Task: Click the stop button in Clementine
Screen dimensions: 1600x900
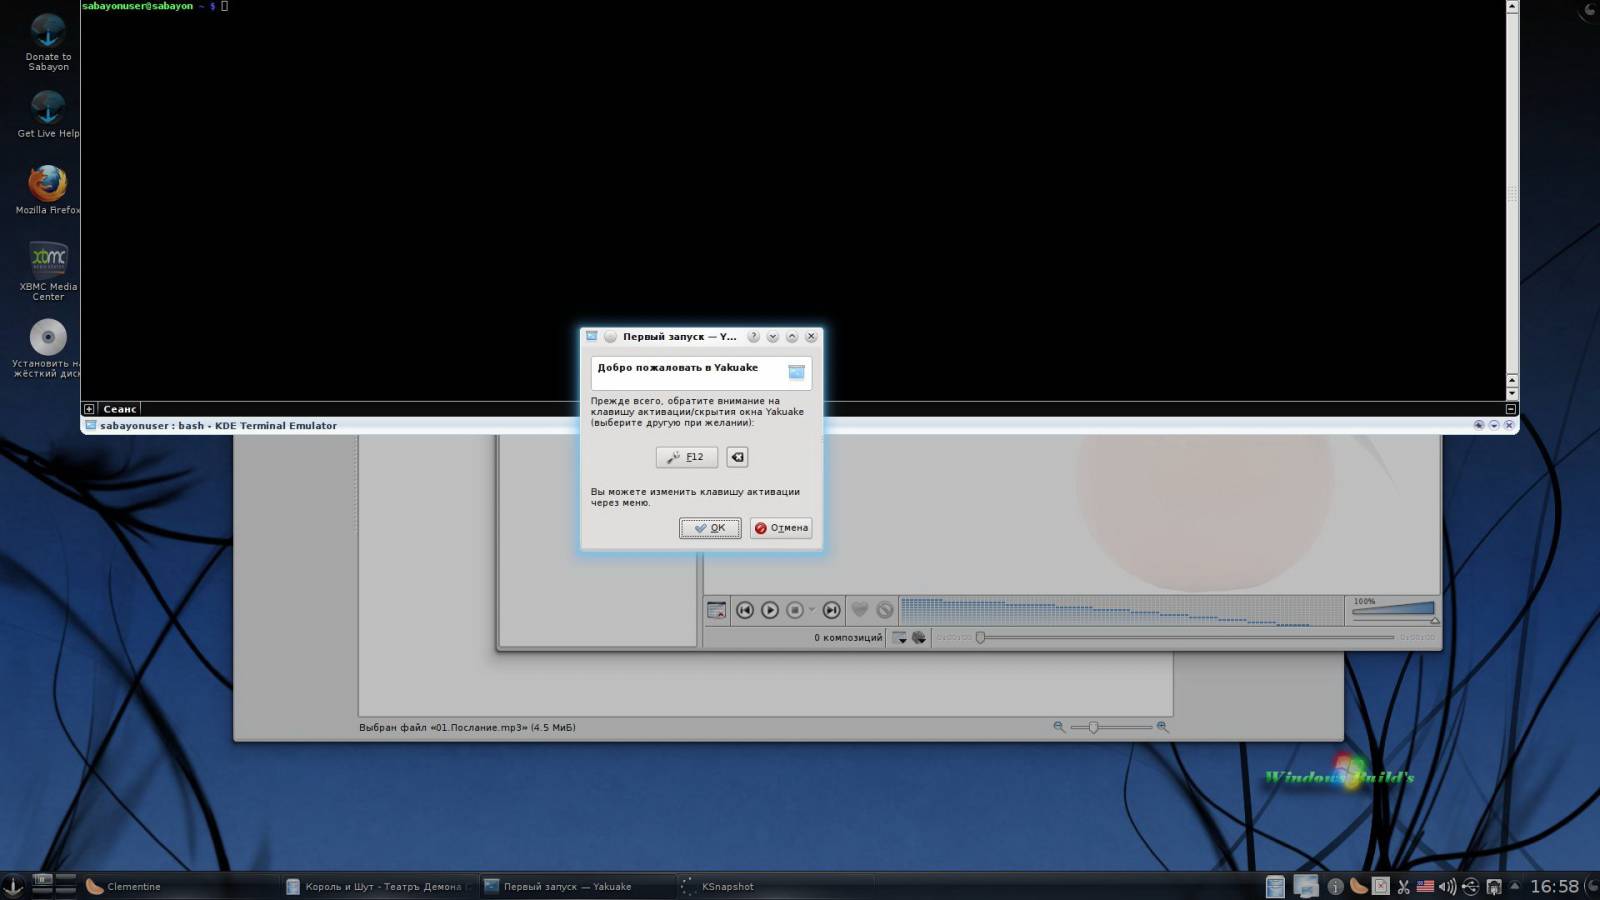Action: [795, 610]
